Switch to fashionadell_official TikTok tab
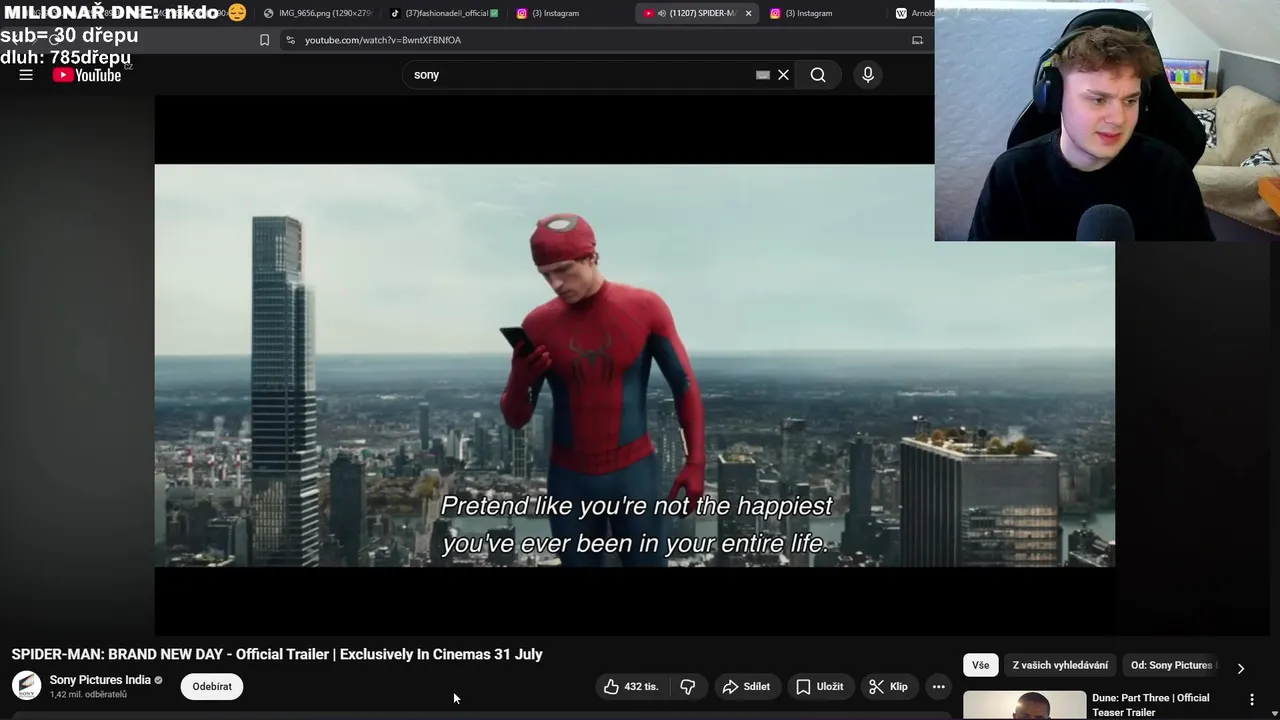This screenshot has height=720, width=1280. (444, 13)
